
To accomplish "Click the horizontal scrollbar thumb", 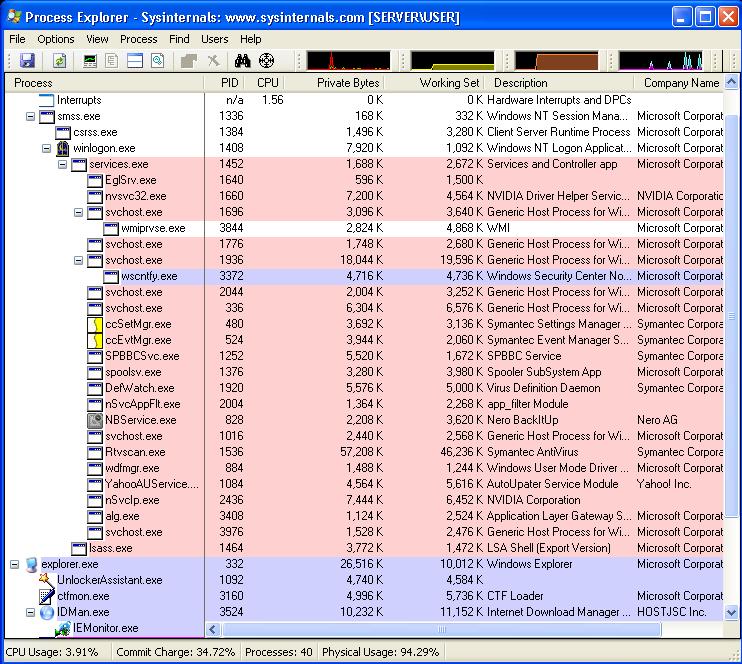I will click(442, 629).
